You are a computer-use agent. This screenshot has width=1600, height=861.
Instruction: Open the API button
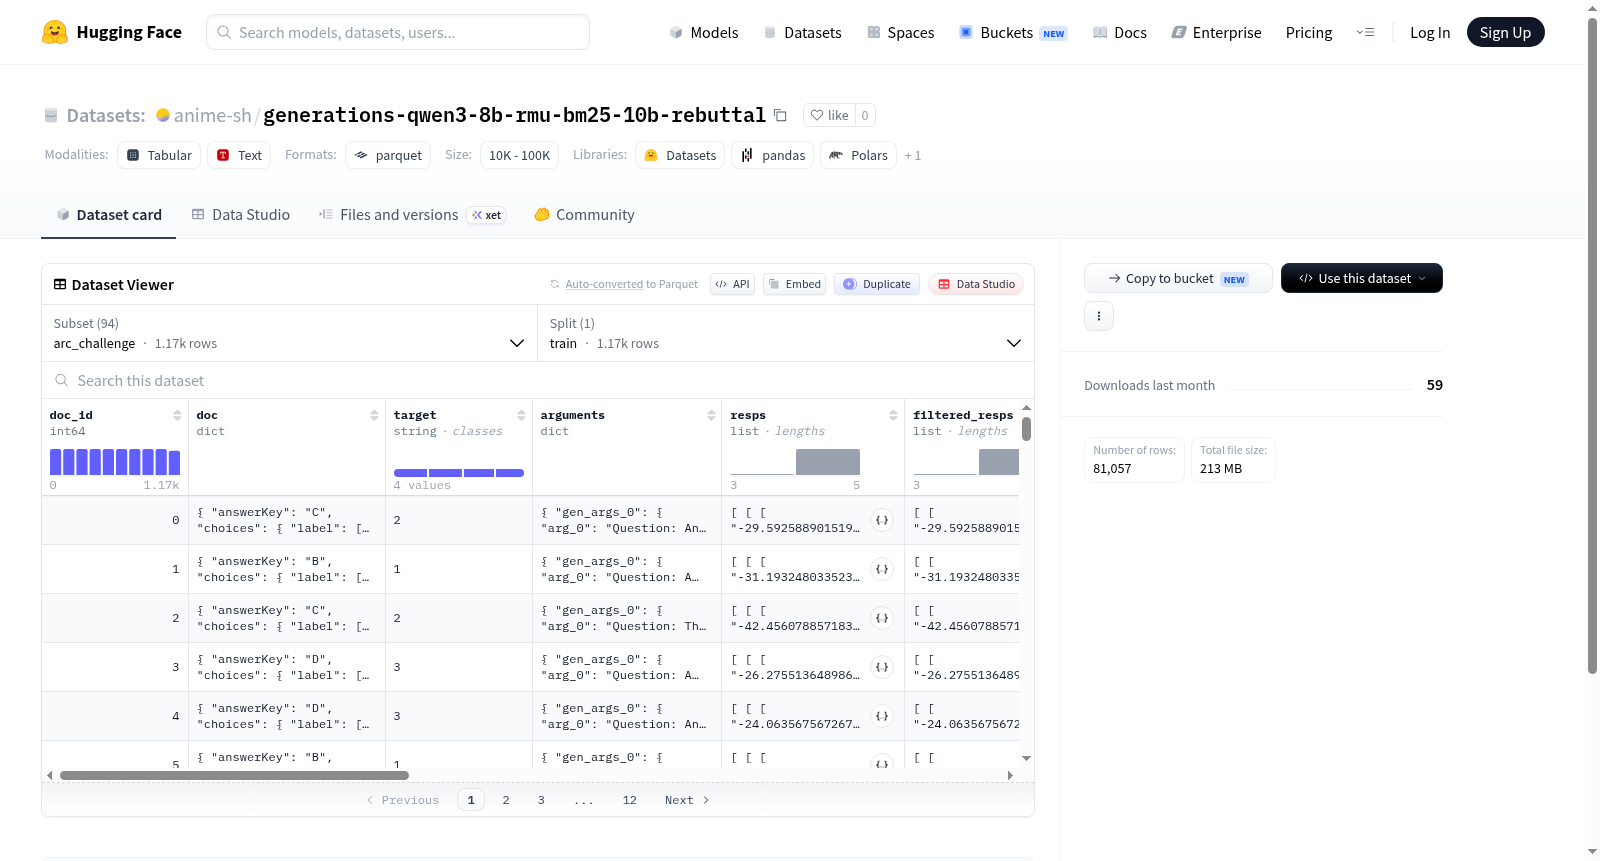[x=732, y=284]
